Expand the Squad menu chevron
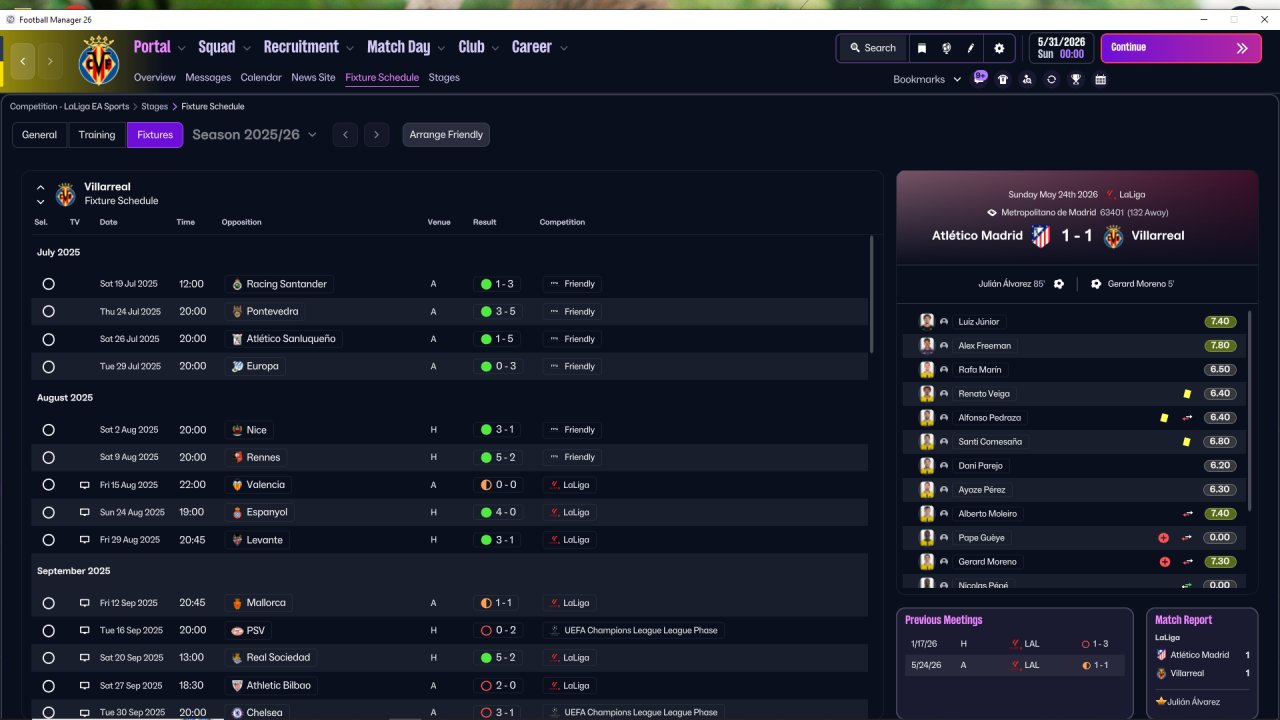 click(x=245, y=48)
